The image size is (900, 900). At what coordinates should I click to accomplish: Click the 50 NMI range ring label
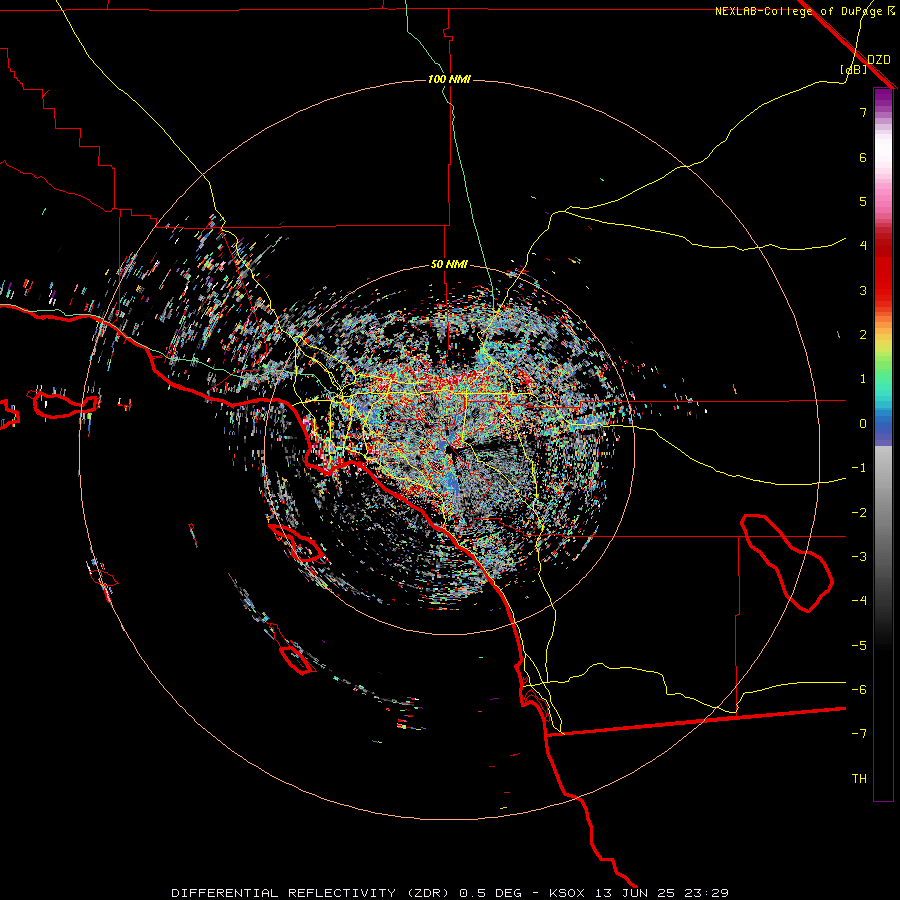pos(449,264)
